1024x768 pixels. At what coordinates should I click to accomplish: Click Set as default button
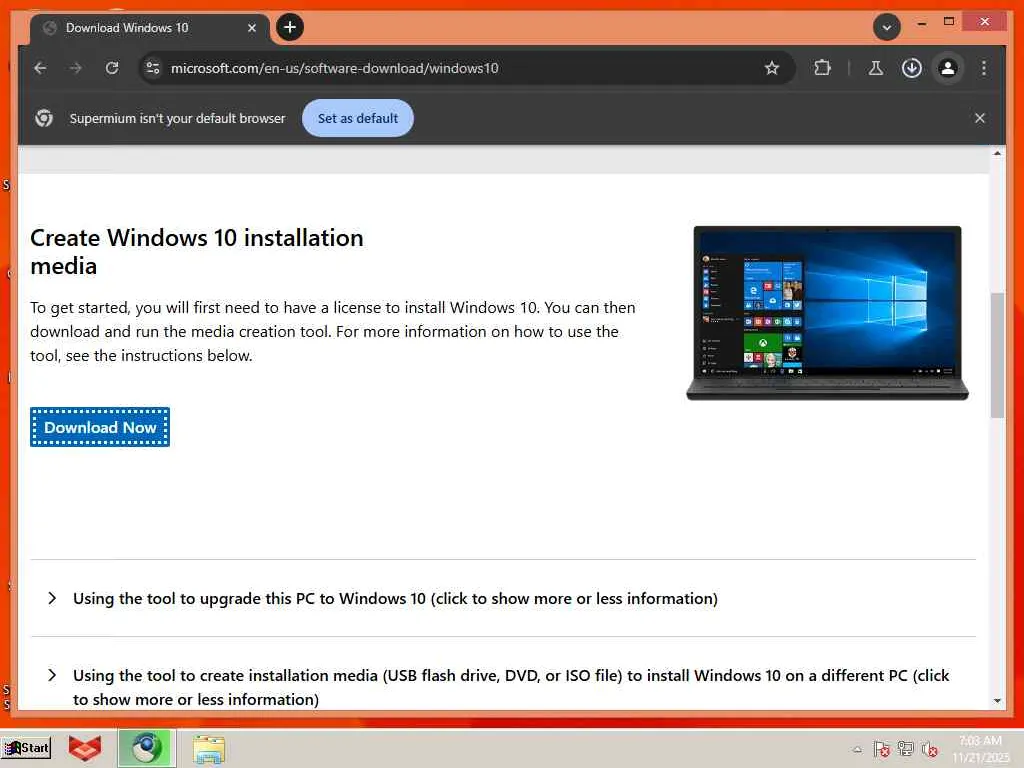click(x=357, y=118)
